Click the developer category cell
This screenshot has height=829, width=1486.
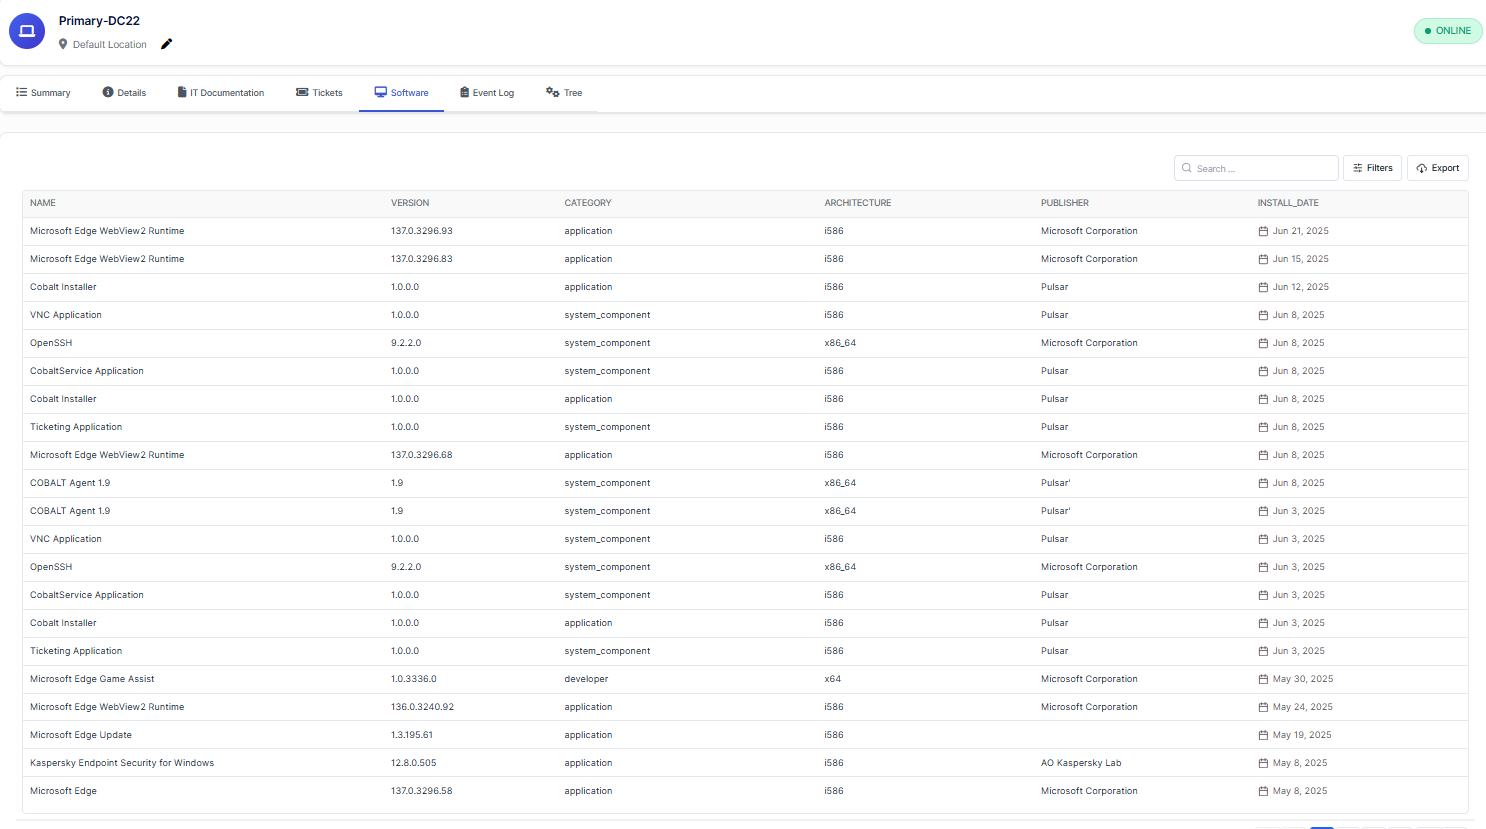[x=586, y=679]
